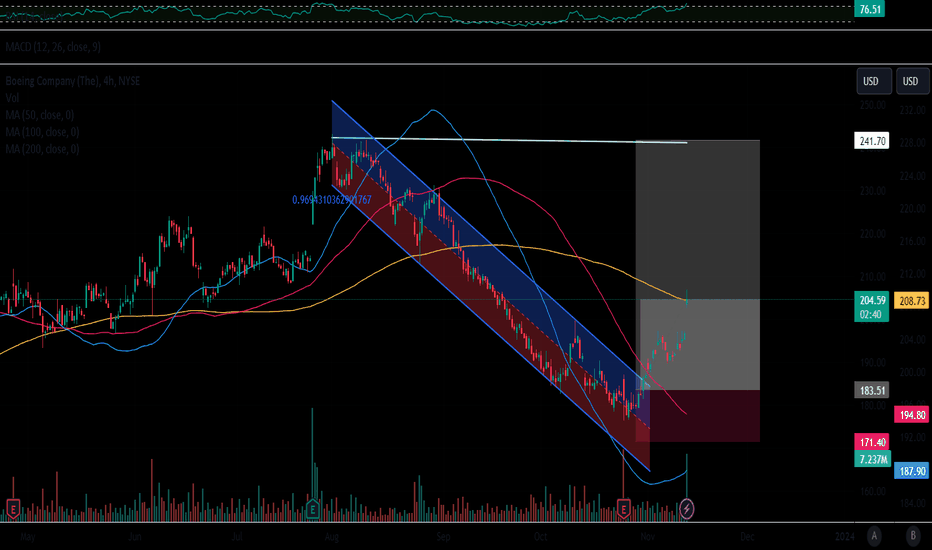This screenshot has height=550, width=932.
Task: Click the Jun label on time axis
Action: click(135, 537)
